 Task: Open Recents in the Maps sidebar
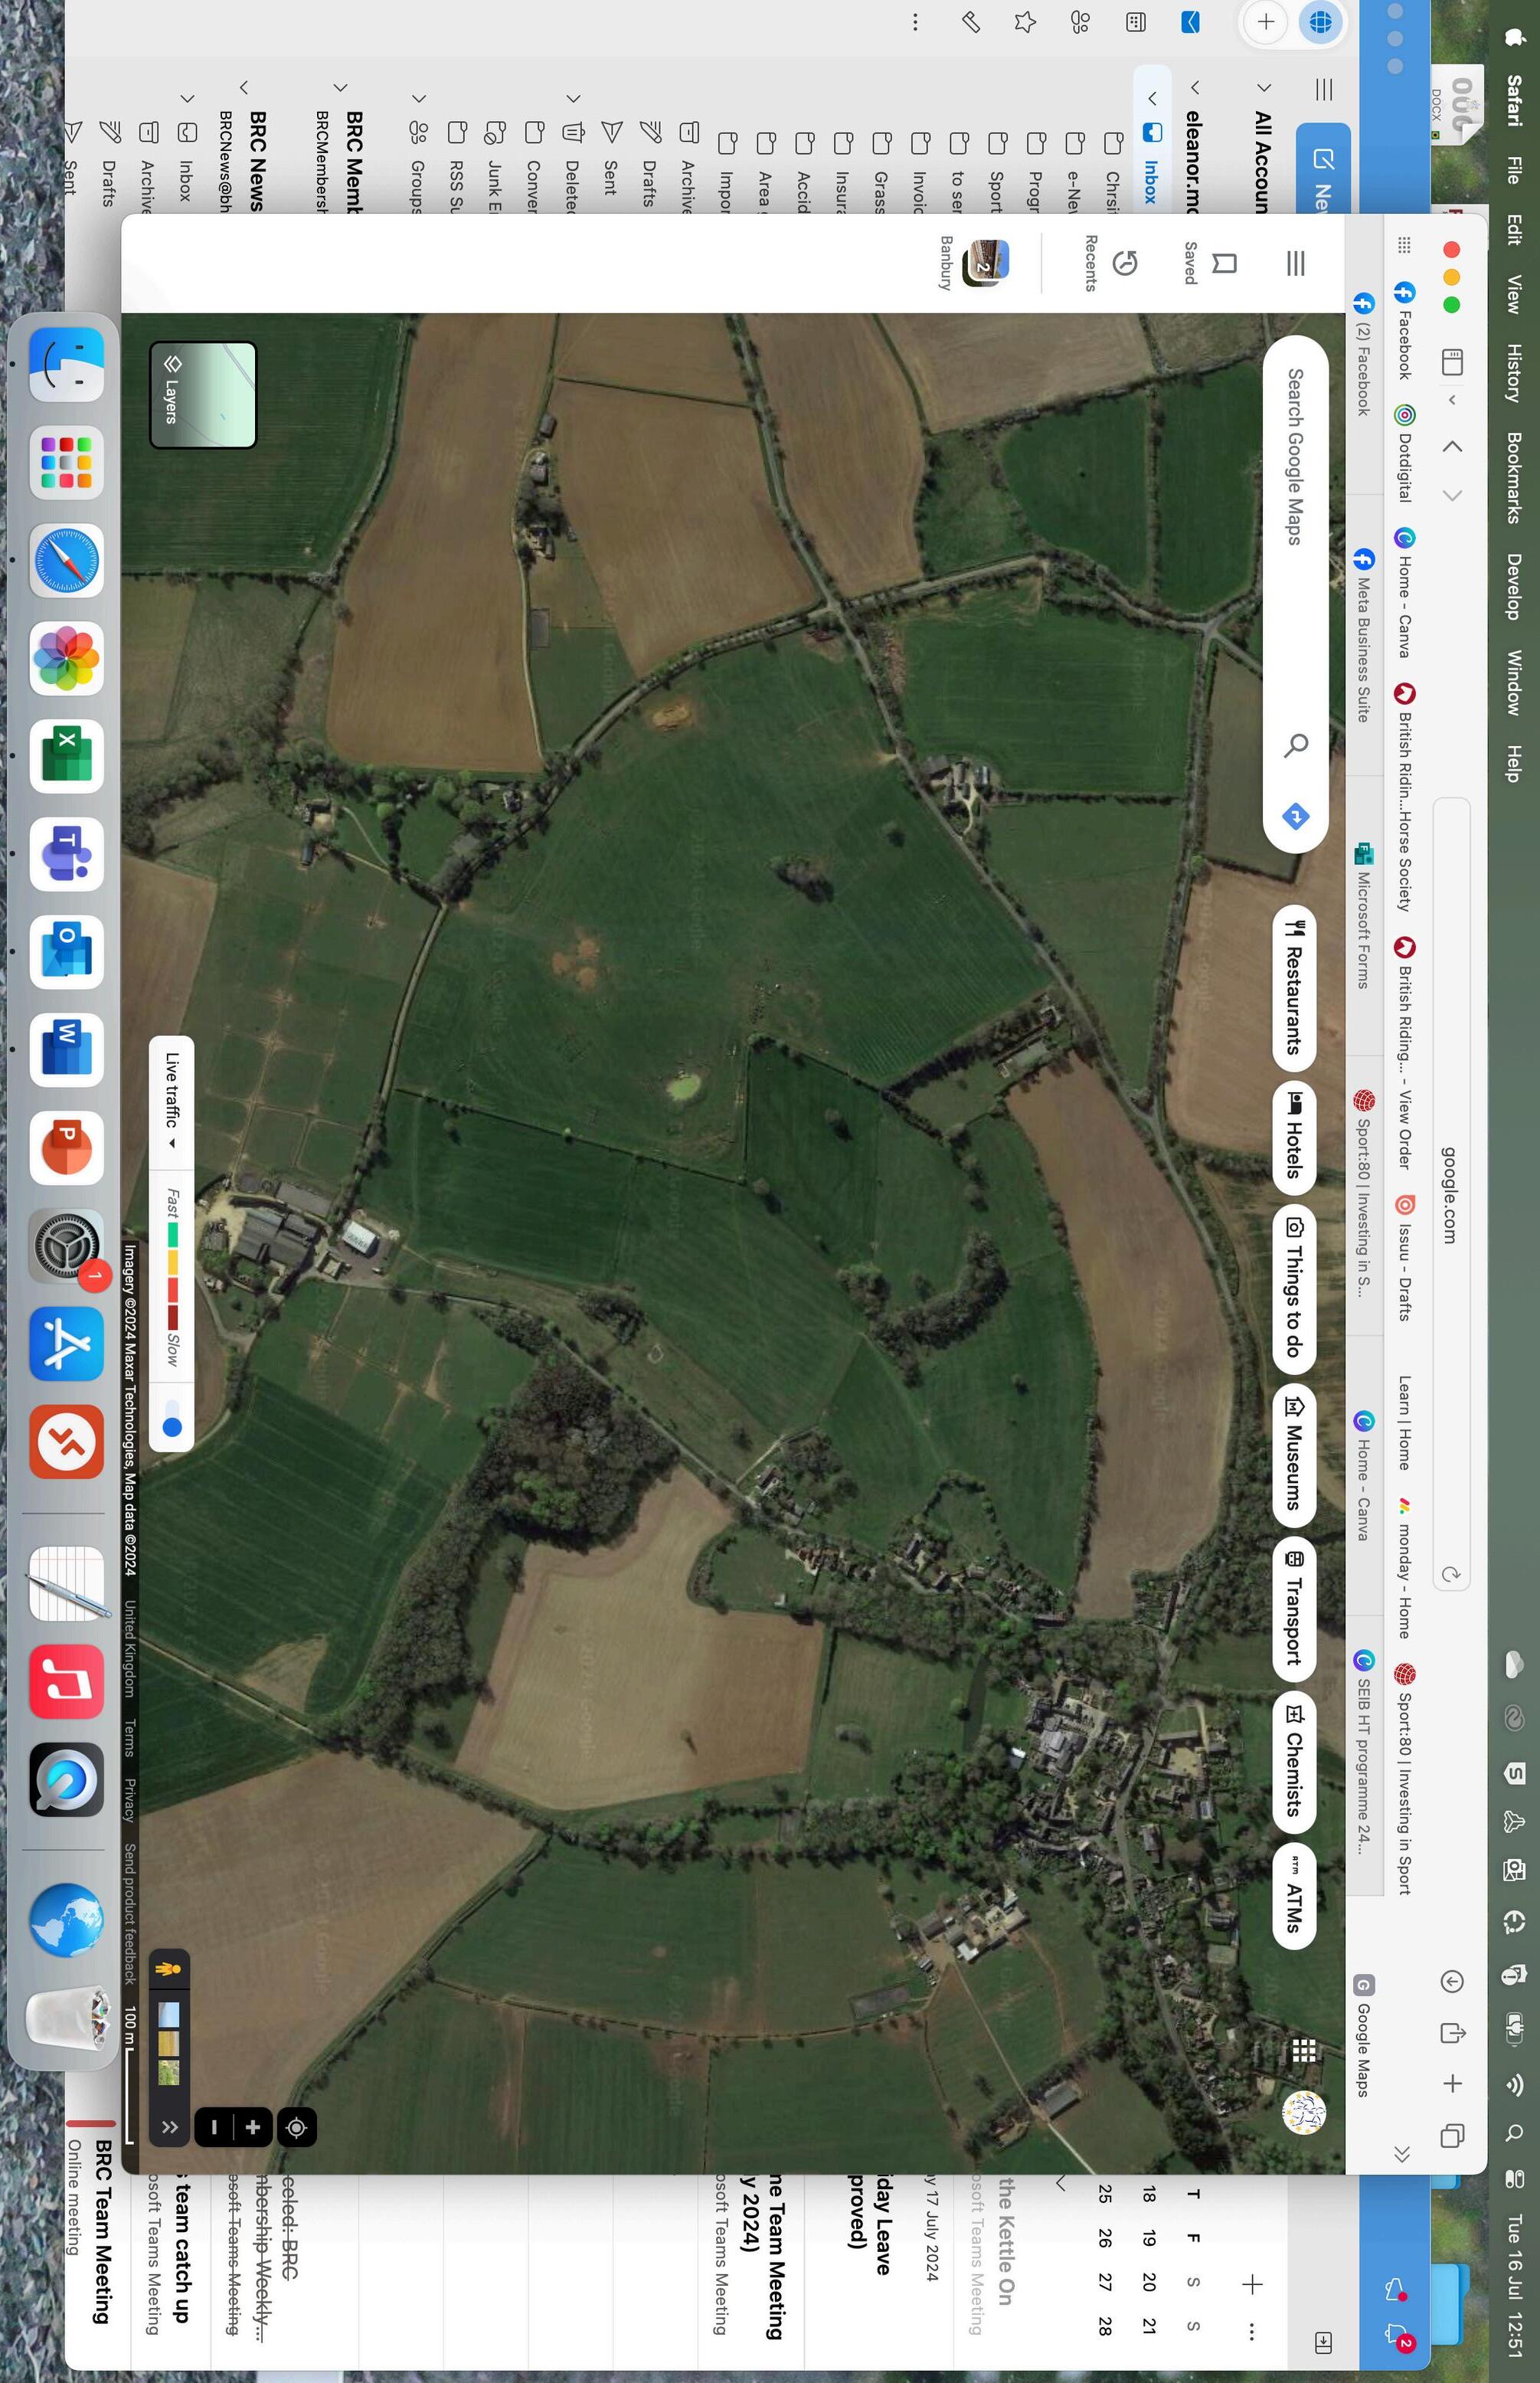coord(1124,263)
